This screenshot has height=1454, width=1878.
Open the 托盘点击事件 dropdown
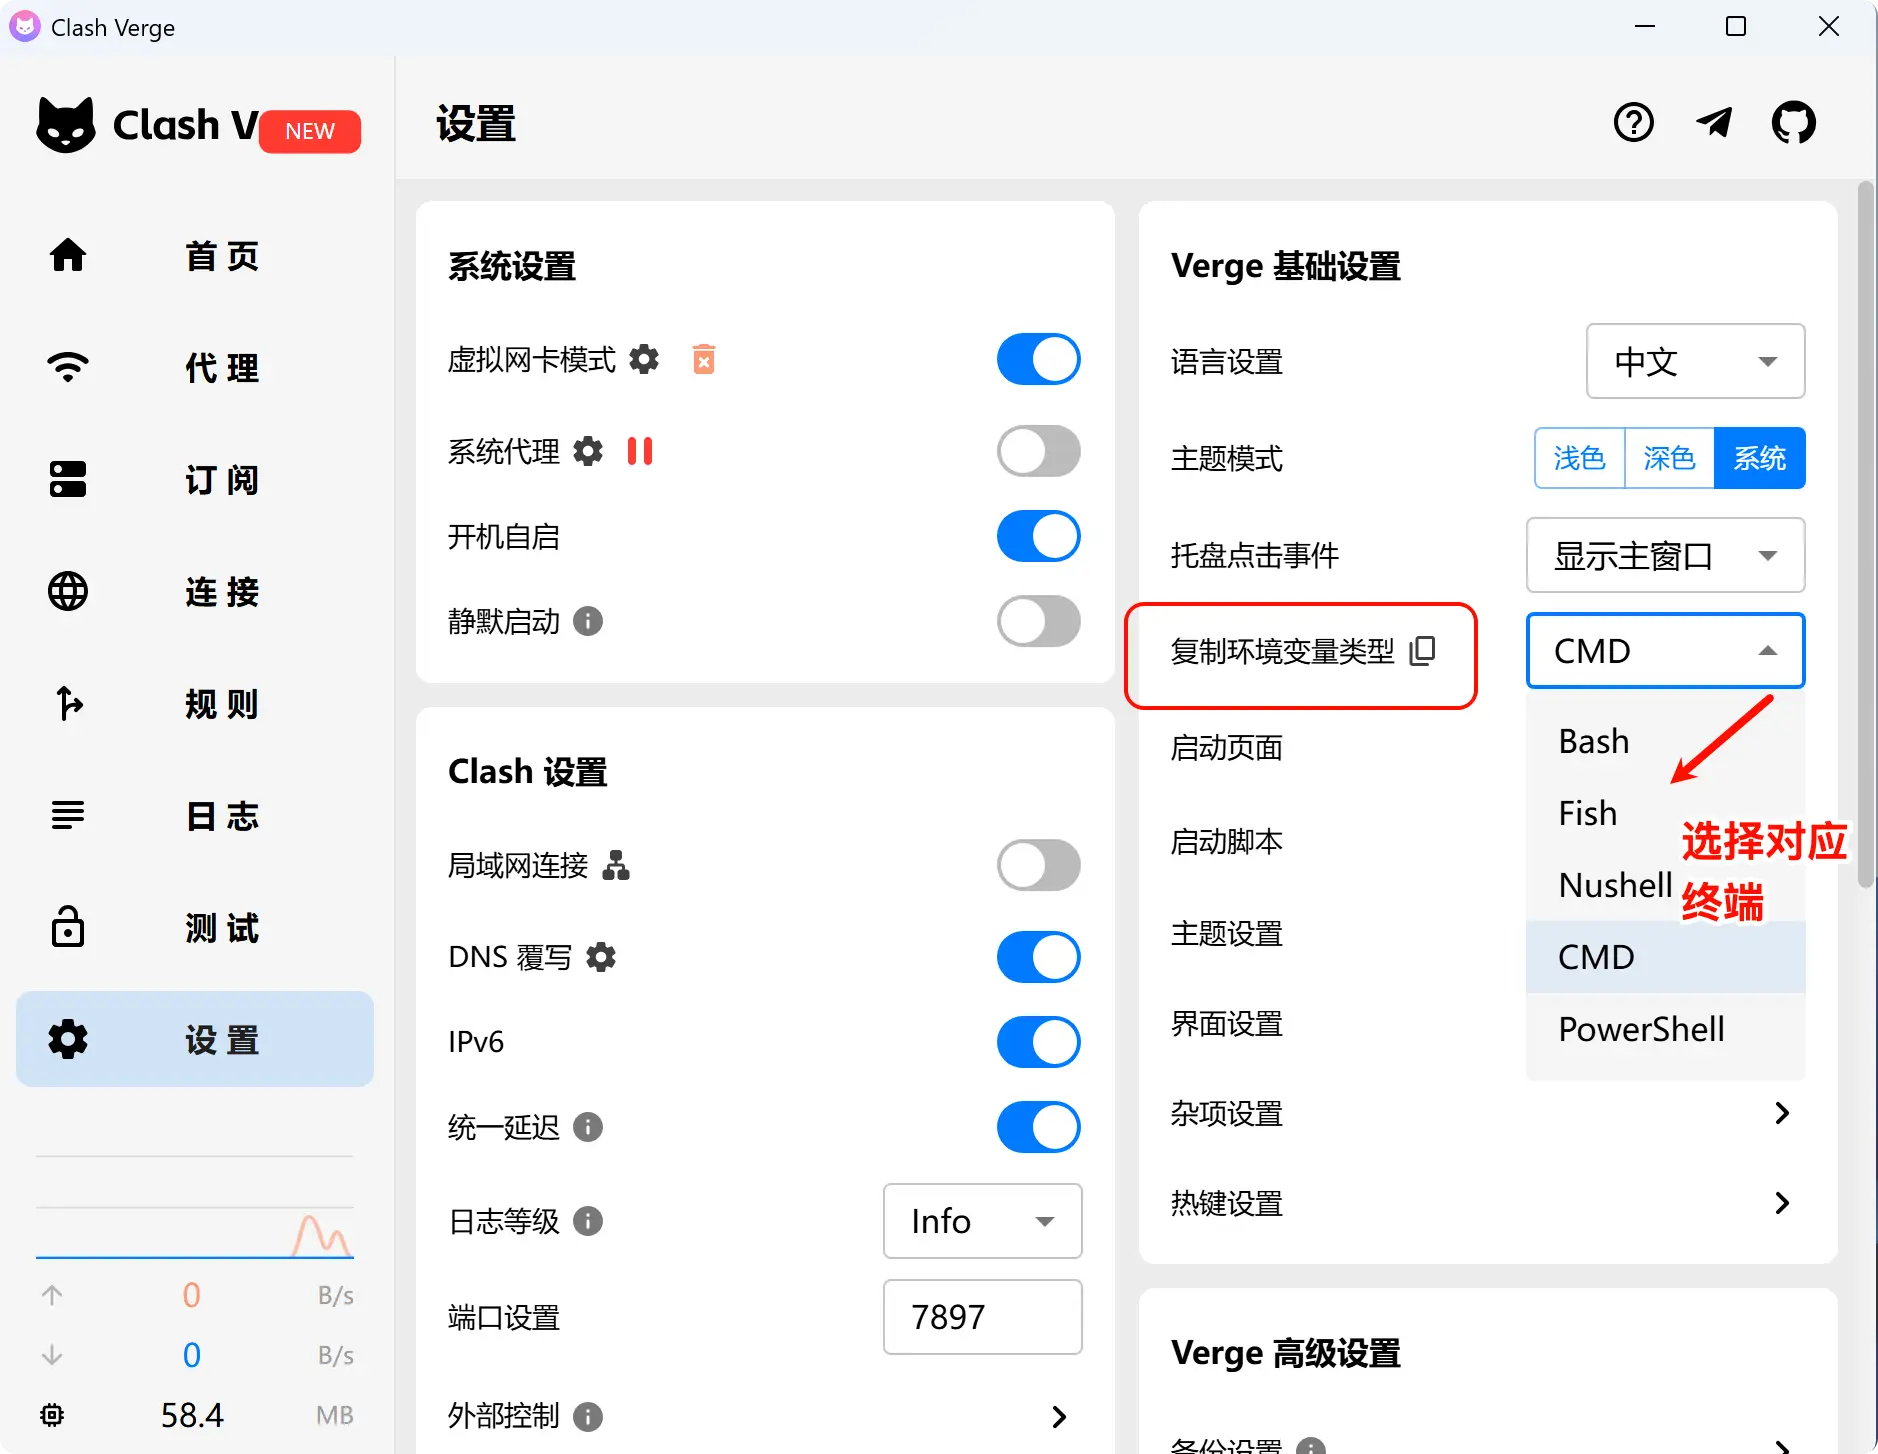coord(1666,555)
